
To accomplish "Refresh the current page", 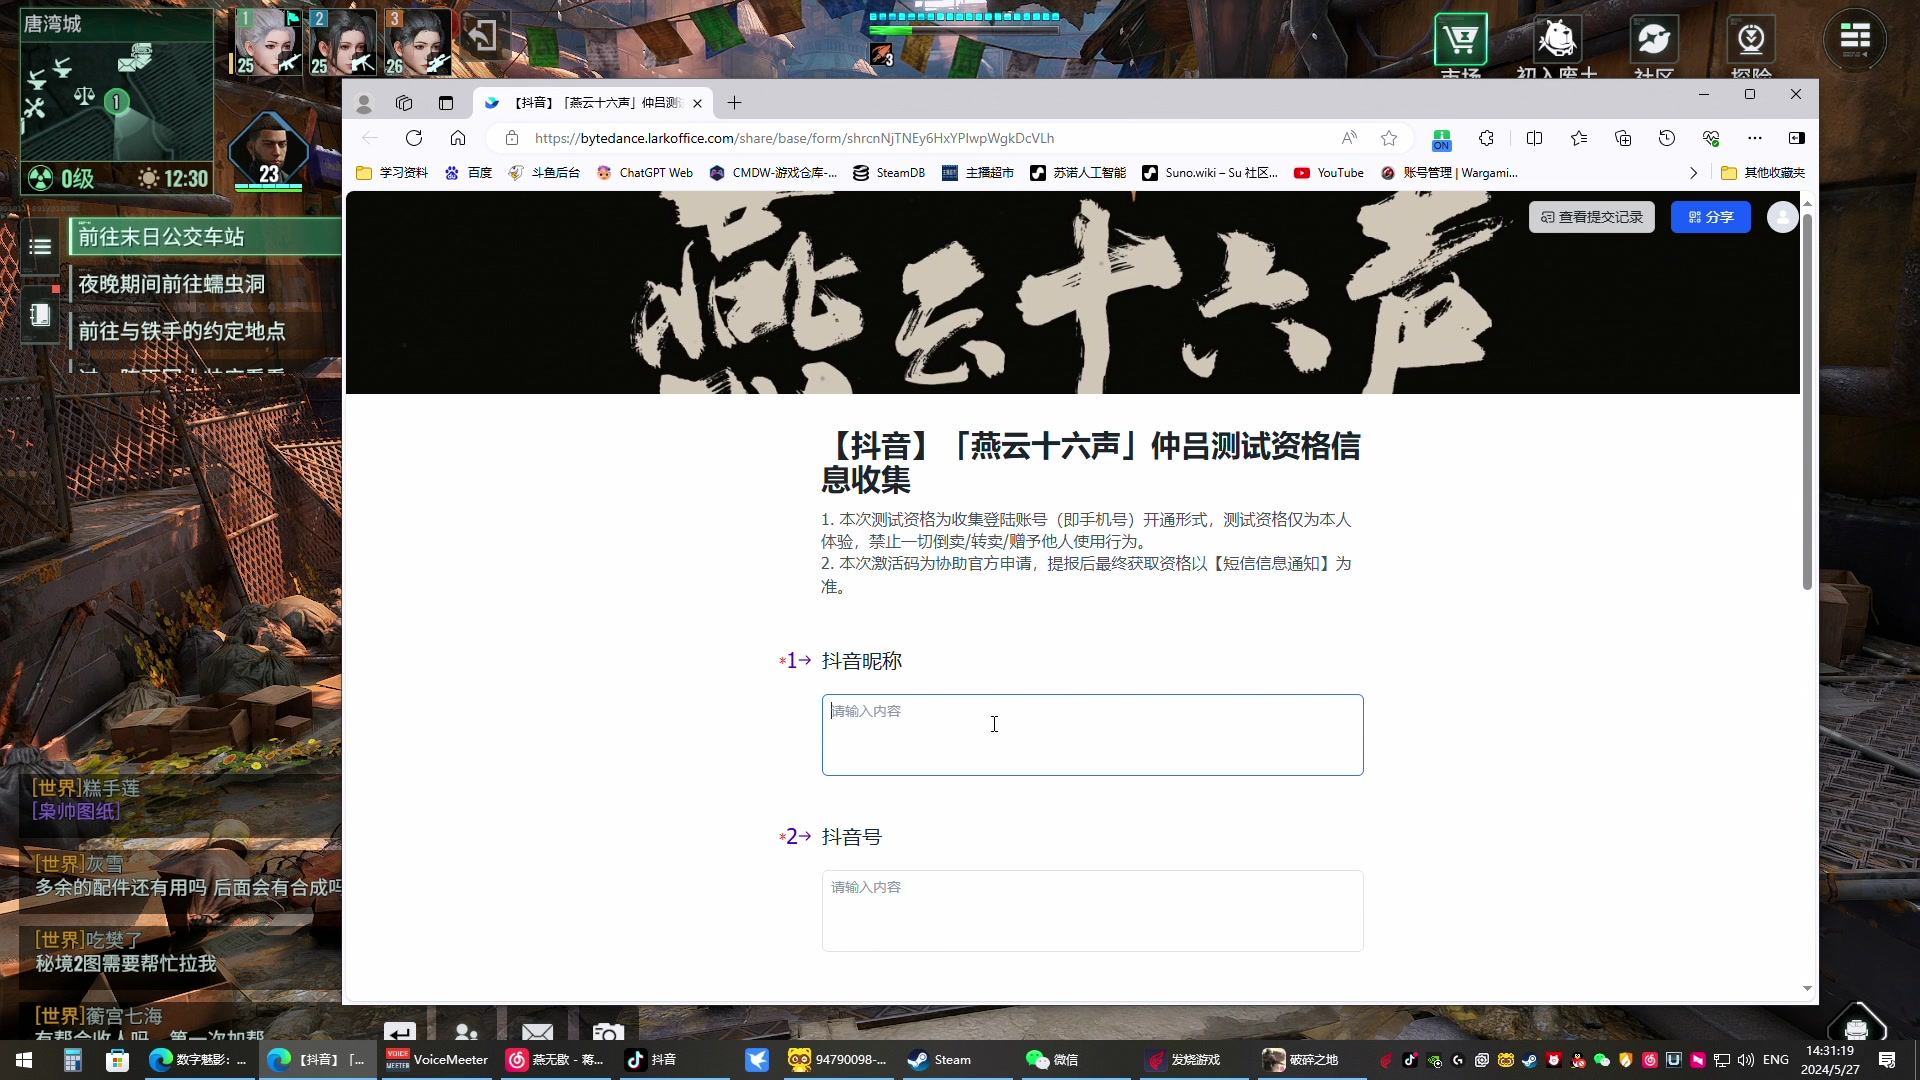I will [x=414, y=138].
